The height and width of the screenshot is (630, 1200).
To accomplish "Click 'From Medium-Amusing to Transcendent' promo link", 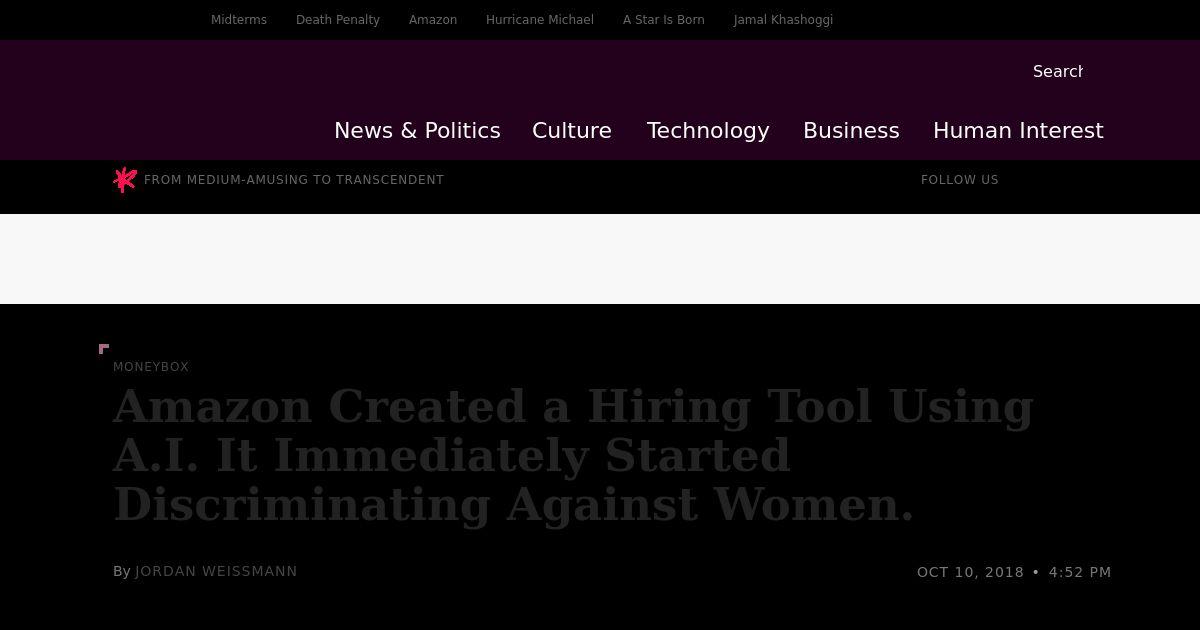I will tap(294, 180).
